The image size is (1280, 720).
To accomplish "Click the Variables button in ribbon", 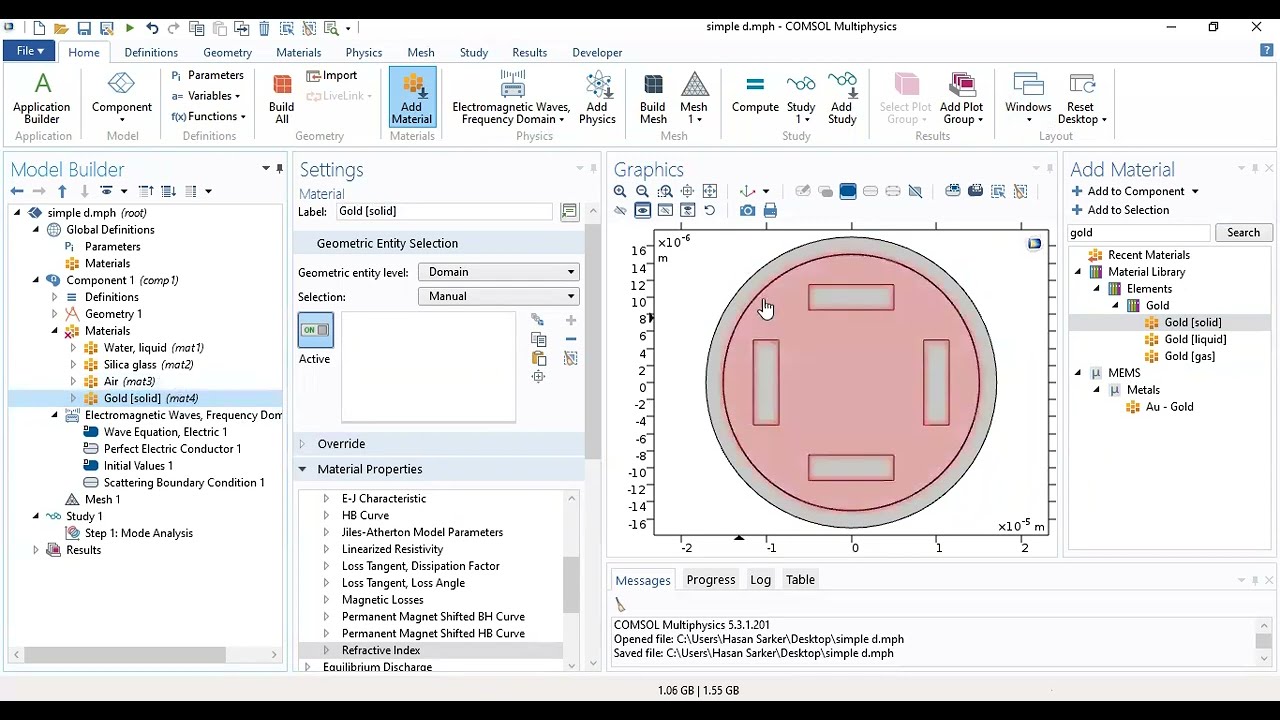I will 206,96.
